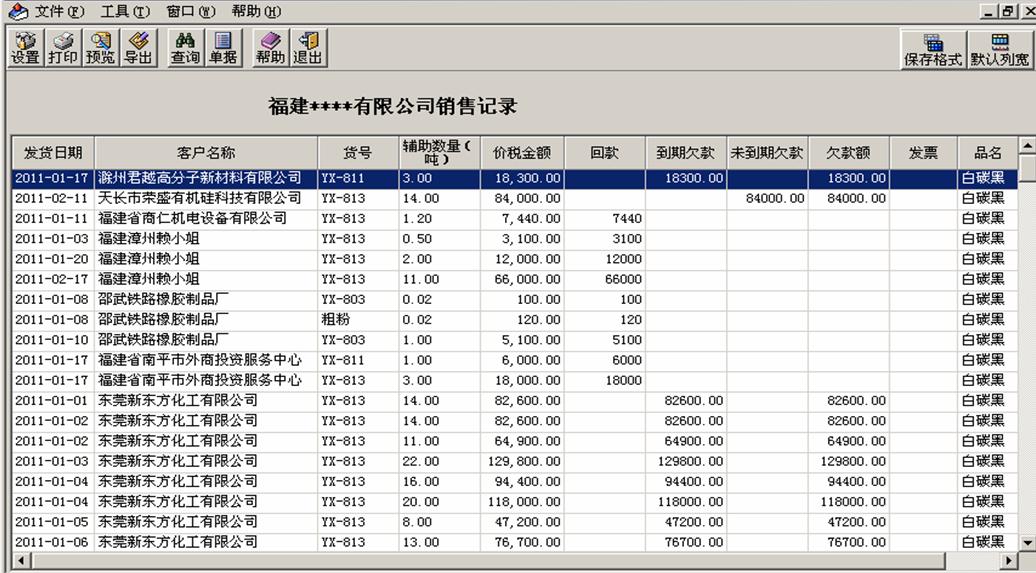
Task: Click horizontal scrollbar right arrow
Action: (1008, 561)
